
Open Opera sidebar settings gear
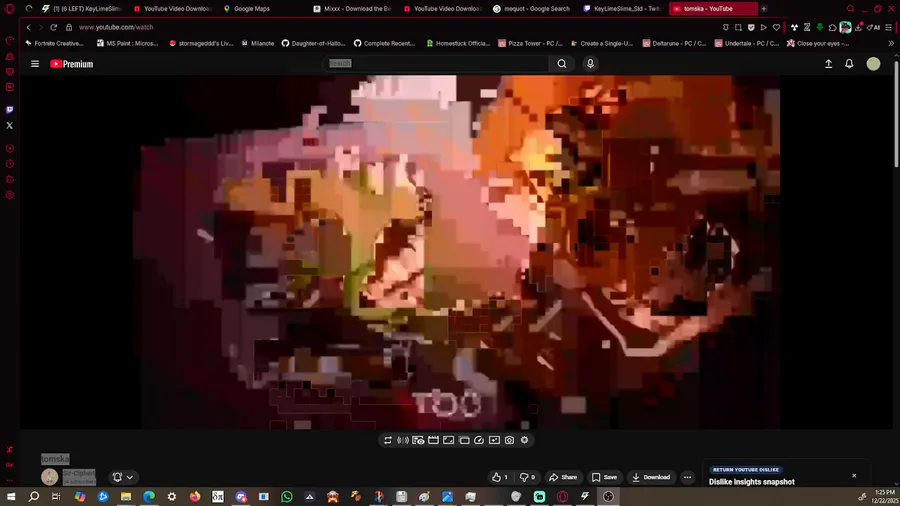click(10, 195)
